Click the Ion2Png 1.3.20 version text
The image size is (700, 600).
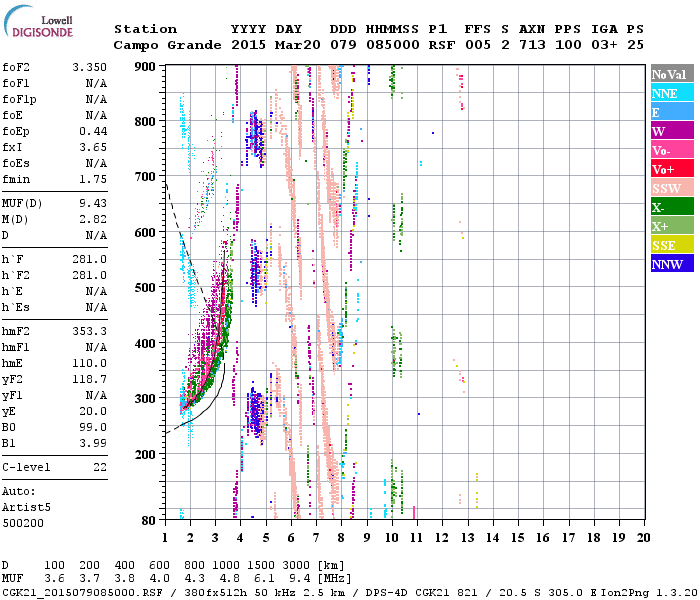[x=649, y=592]
